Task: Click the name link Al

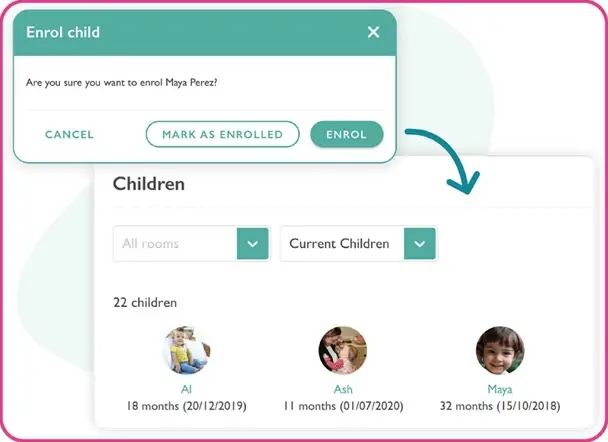Action: tap(186, 389)
